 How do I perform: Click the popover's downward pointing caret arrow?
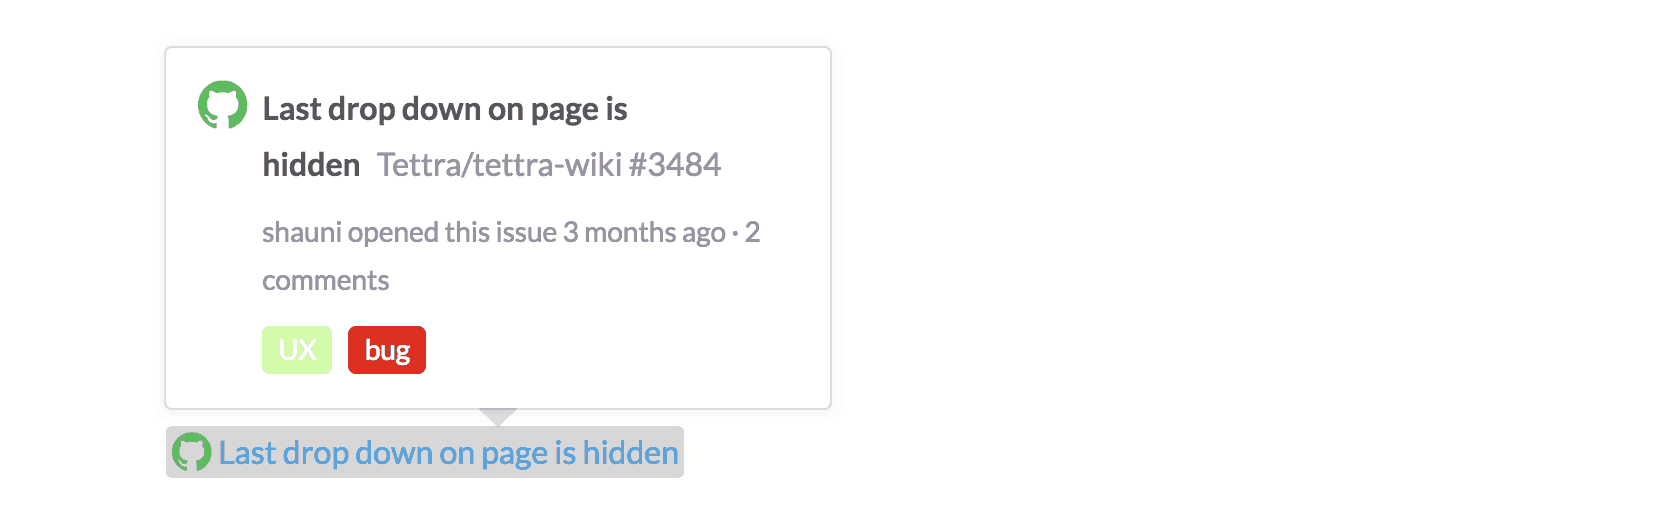tap(498, 417)
